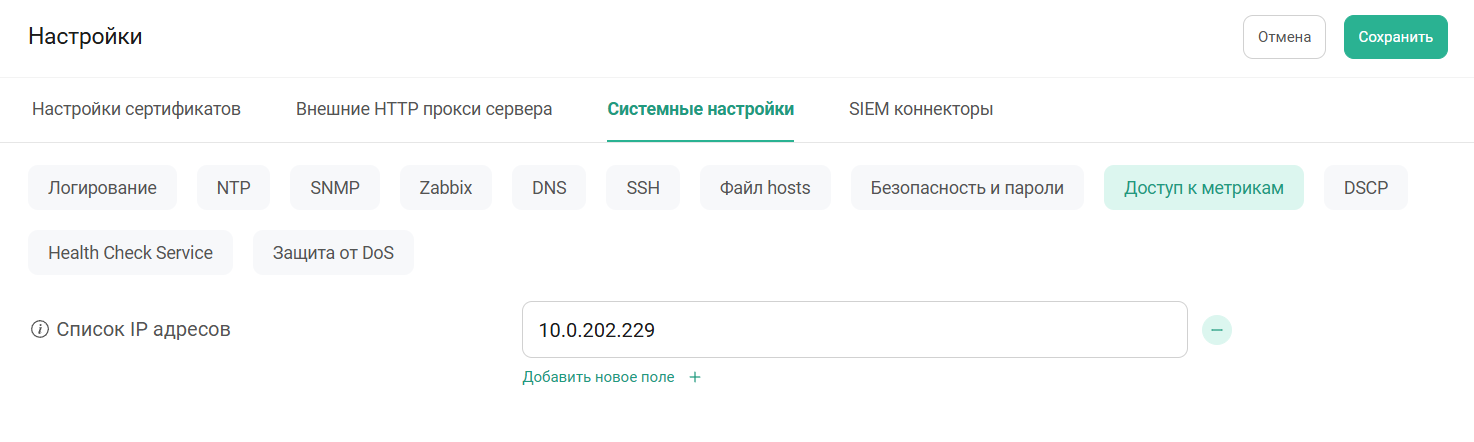Open Безопасность и пароли settings
The width and height of the screenshot is (1474, 442).
[x=967, y=188]
